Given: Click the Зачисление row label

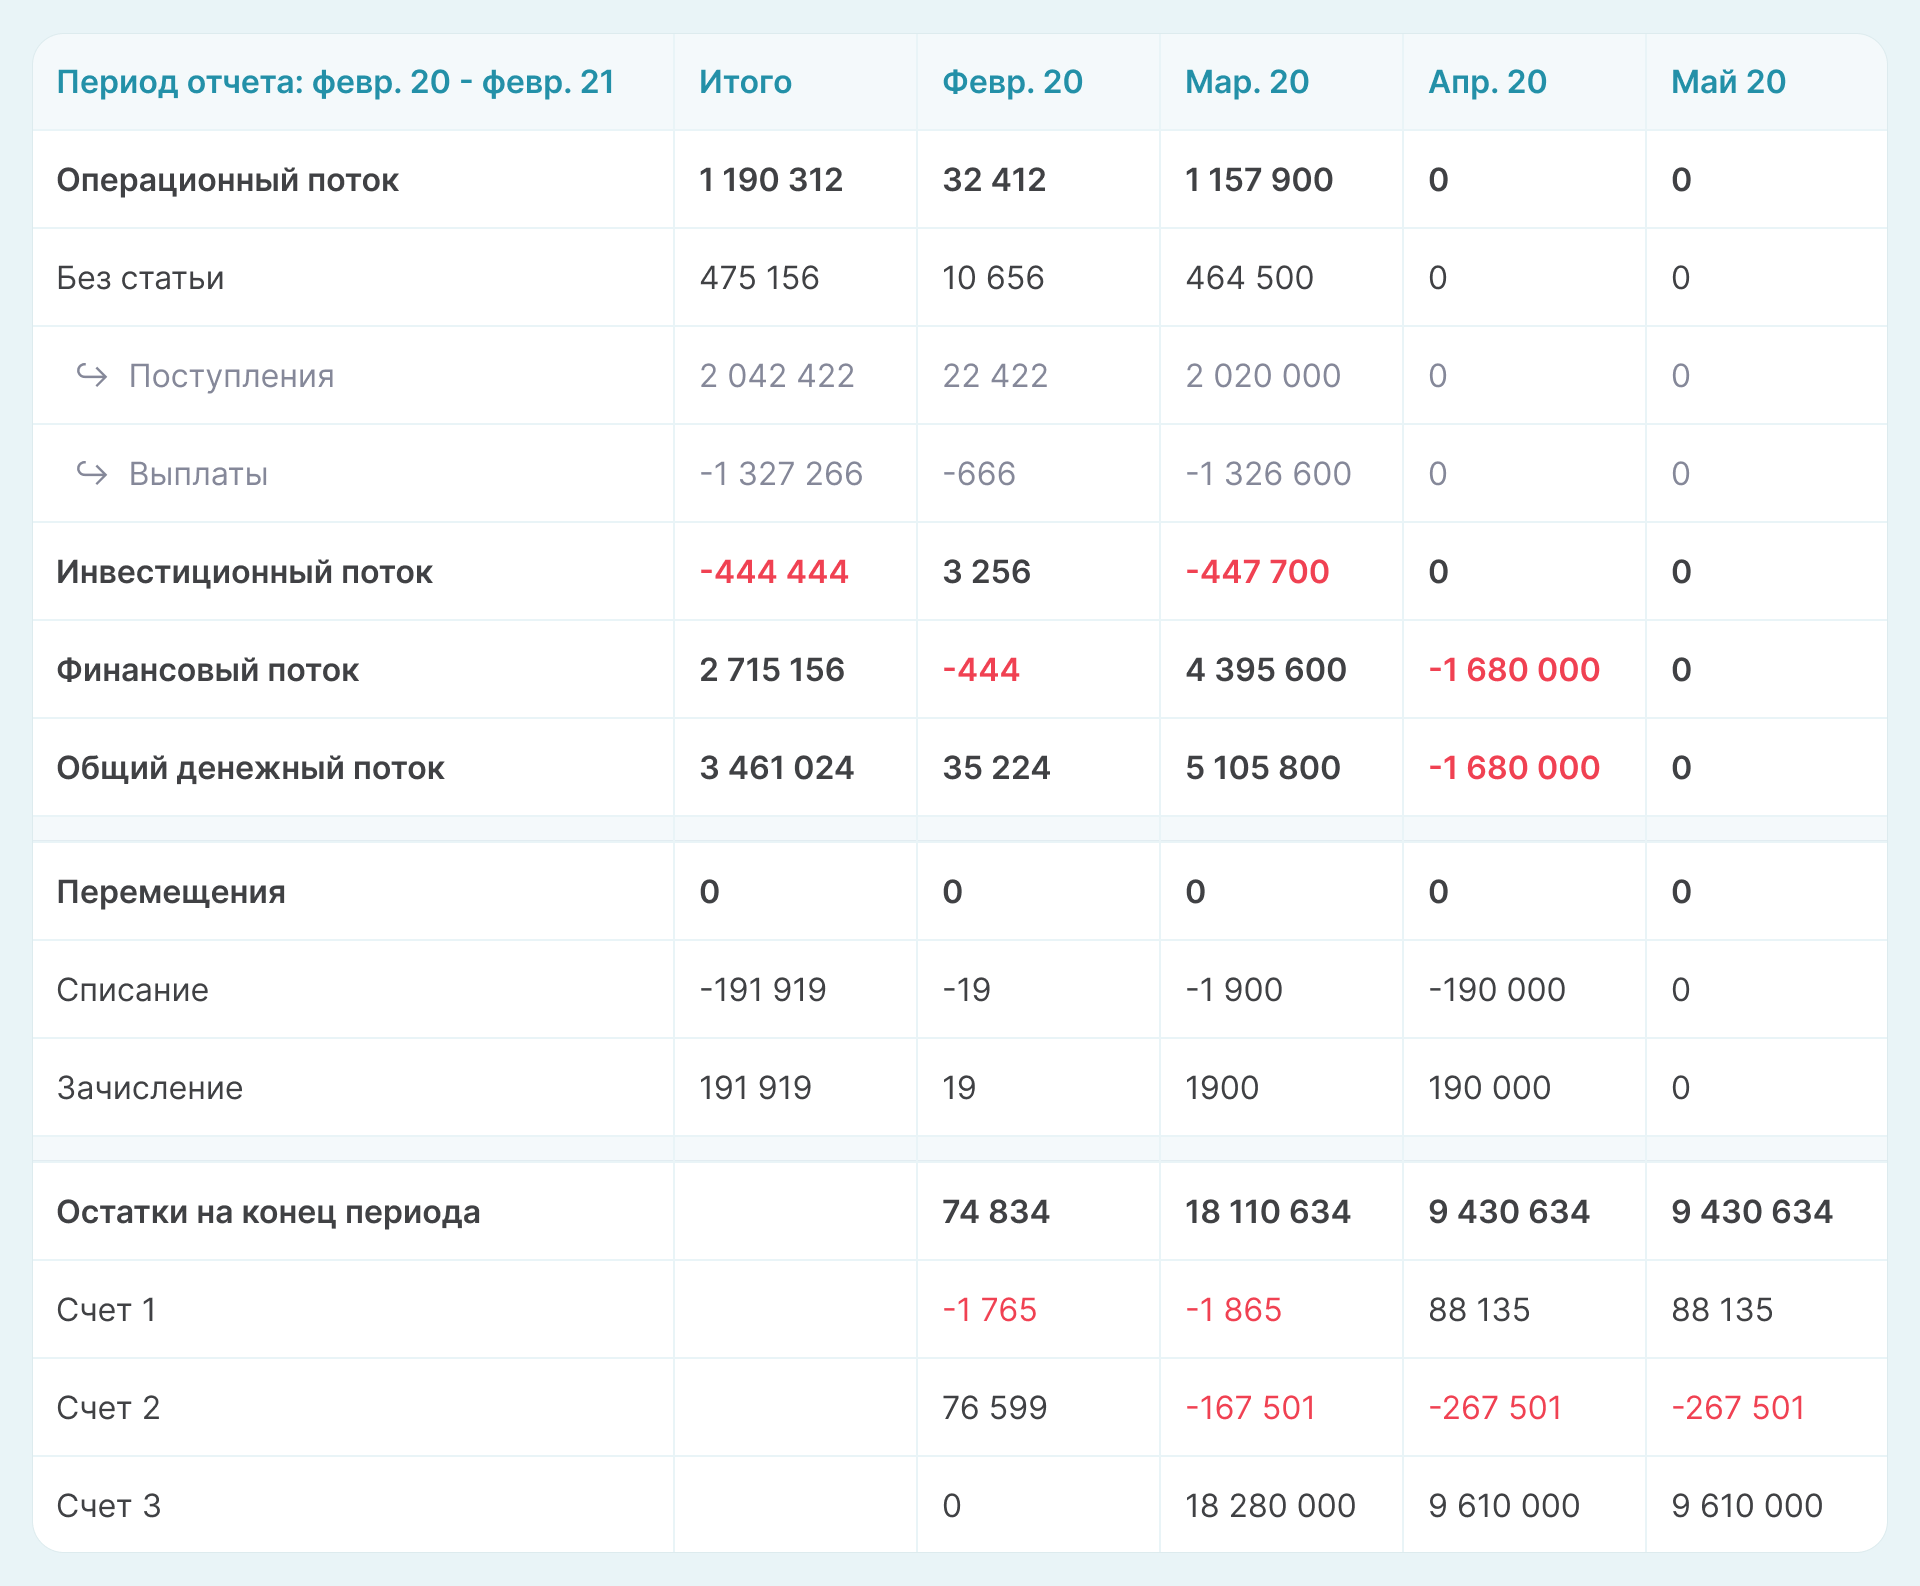Looking at the screenshot, I should click(149, 1088).
